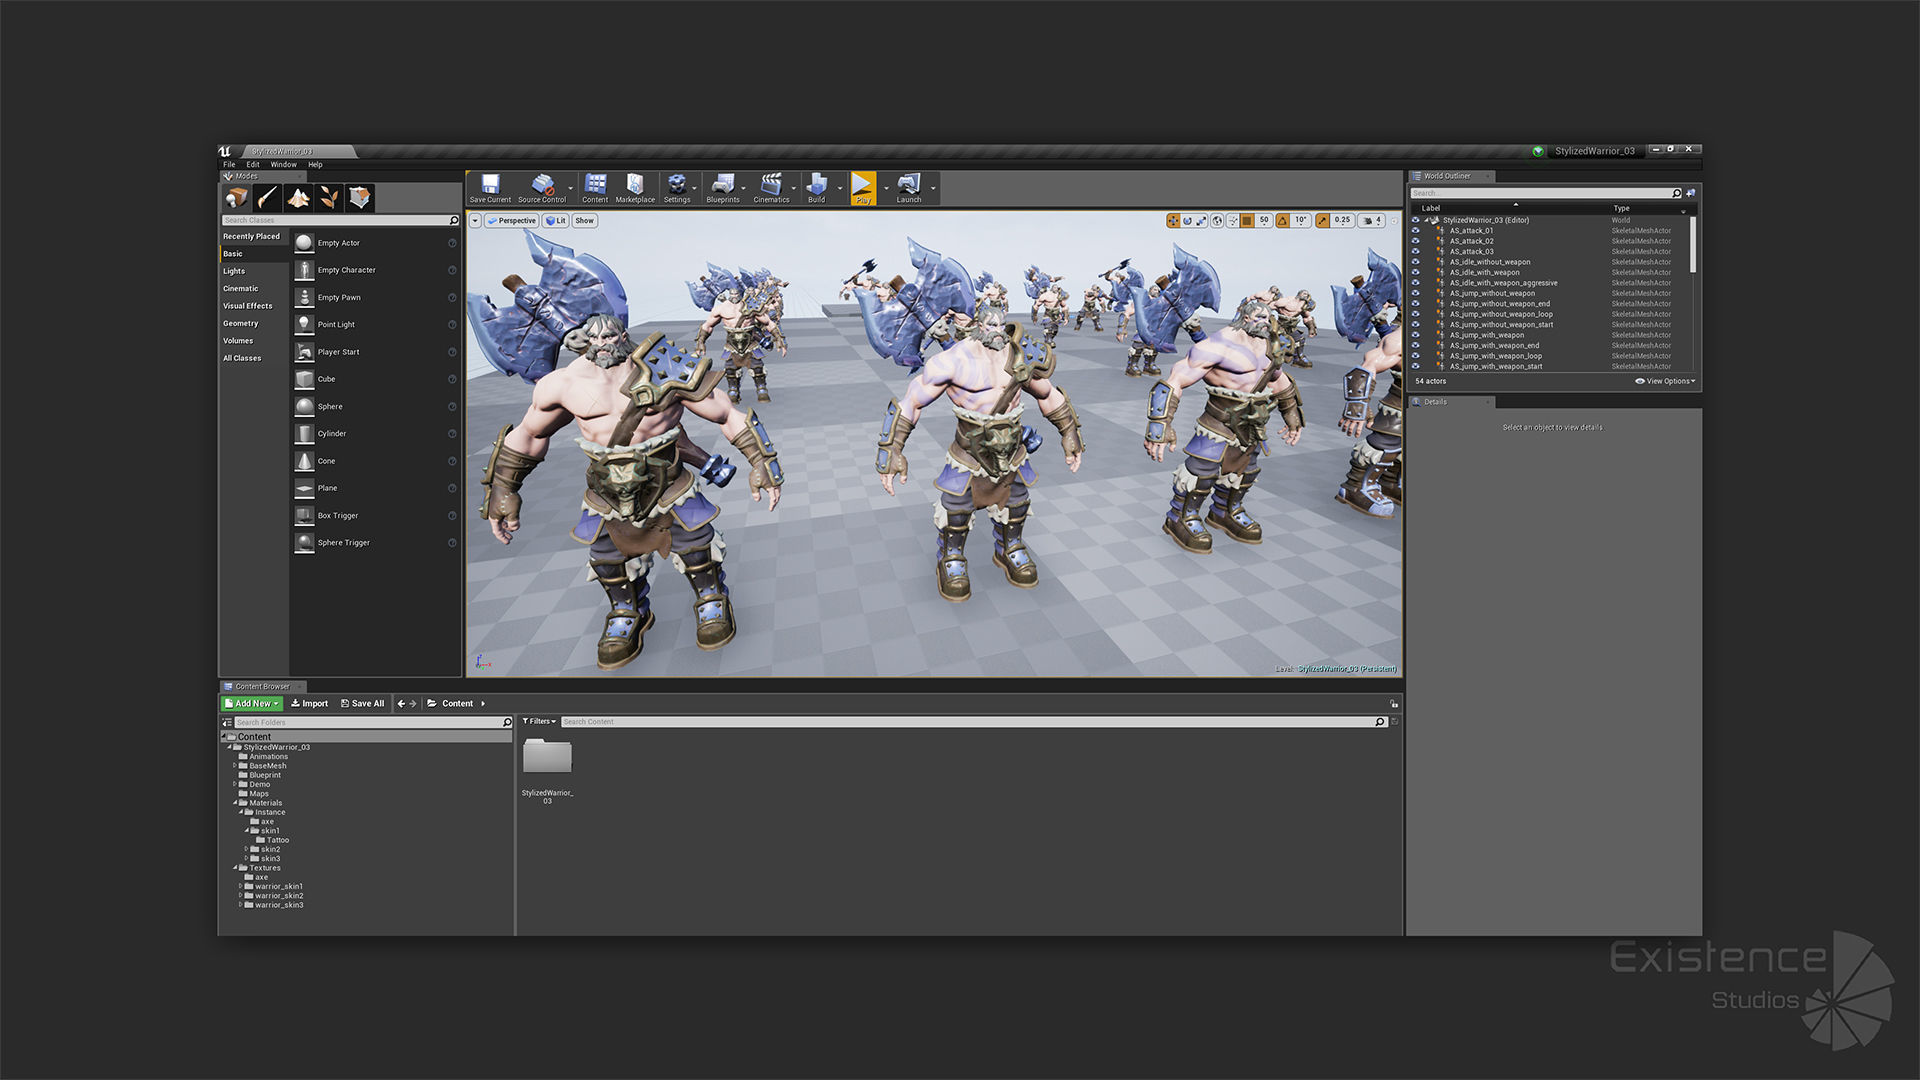This screenshot has height=1080, width=1920.
Task: Click the Add New button
Action: tap(252, 704)
